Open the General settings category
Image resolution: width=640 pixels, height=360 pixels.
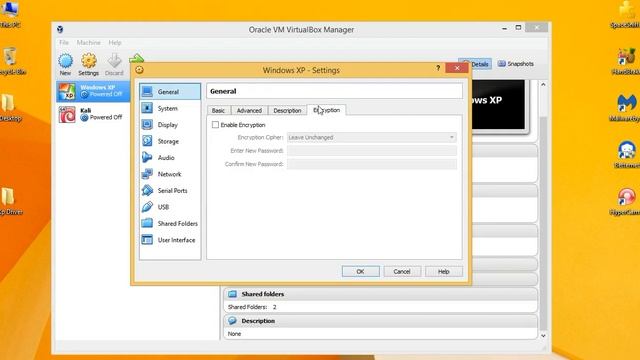(170, 92)
